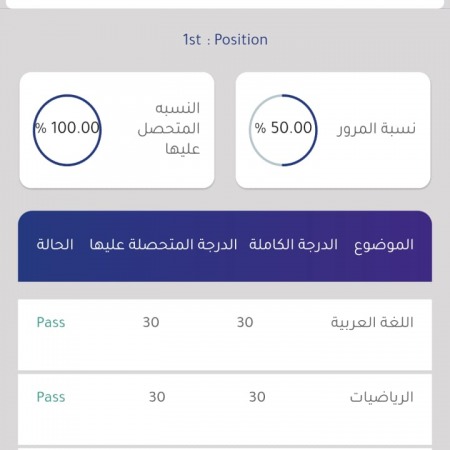This screenshot has width=450, height=450.
Task: Select the 50.00% pass rate circular indicator
Action: [x=283, y=130]
